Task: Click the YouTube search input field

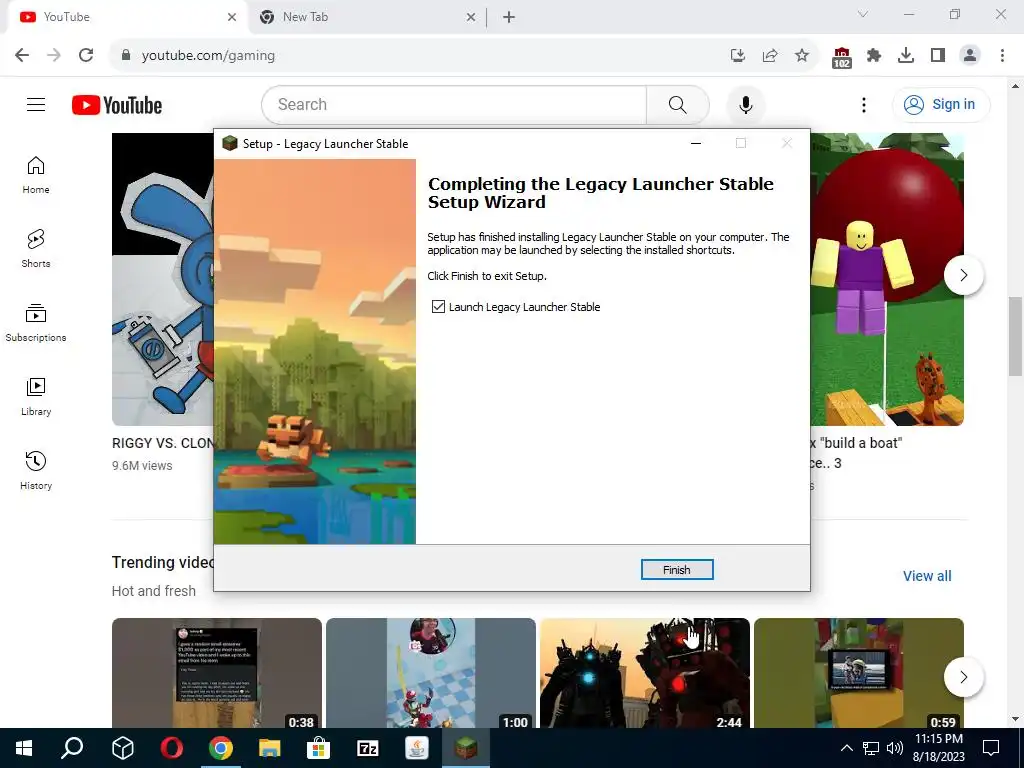Action: [x=454, y=104]
